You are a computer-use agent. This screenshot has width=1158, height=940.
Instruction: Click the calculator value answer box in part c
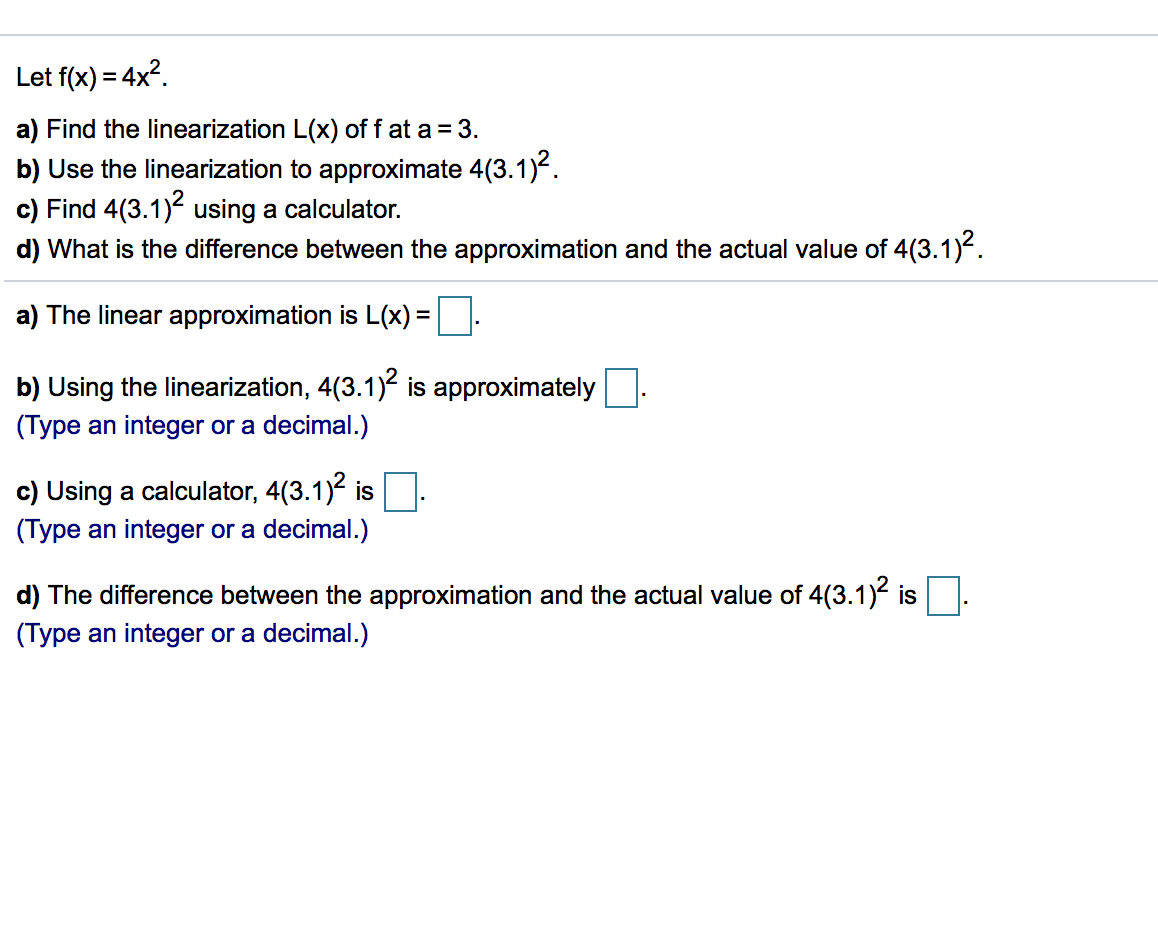tap(399, 493)
